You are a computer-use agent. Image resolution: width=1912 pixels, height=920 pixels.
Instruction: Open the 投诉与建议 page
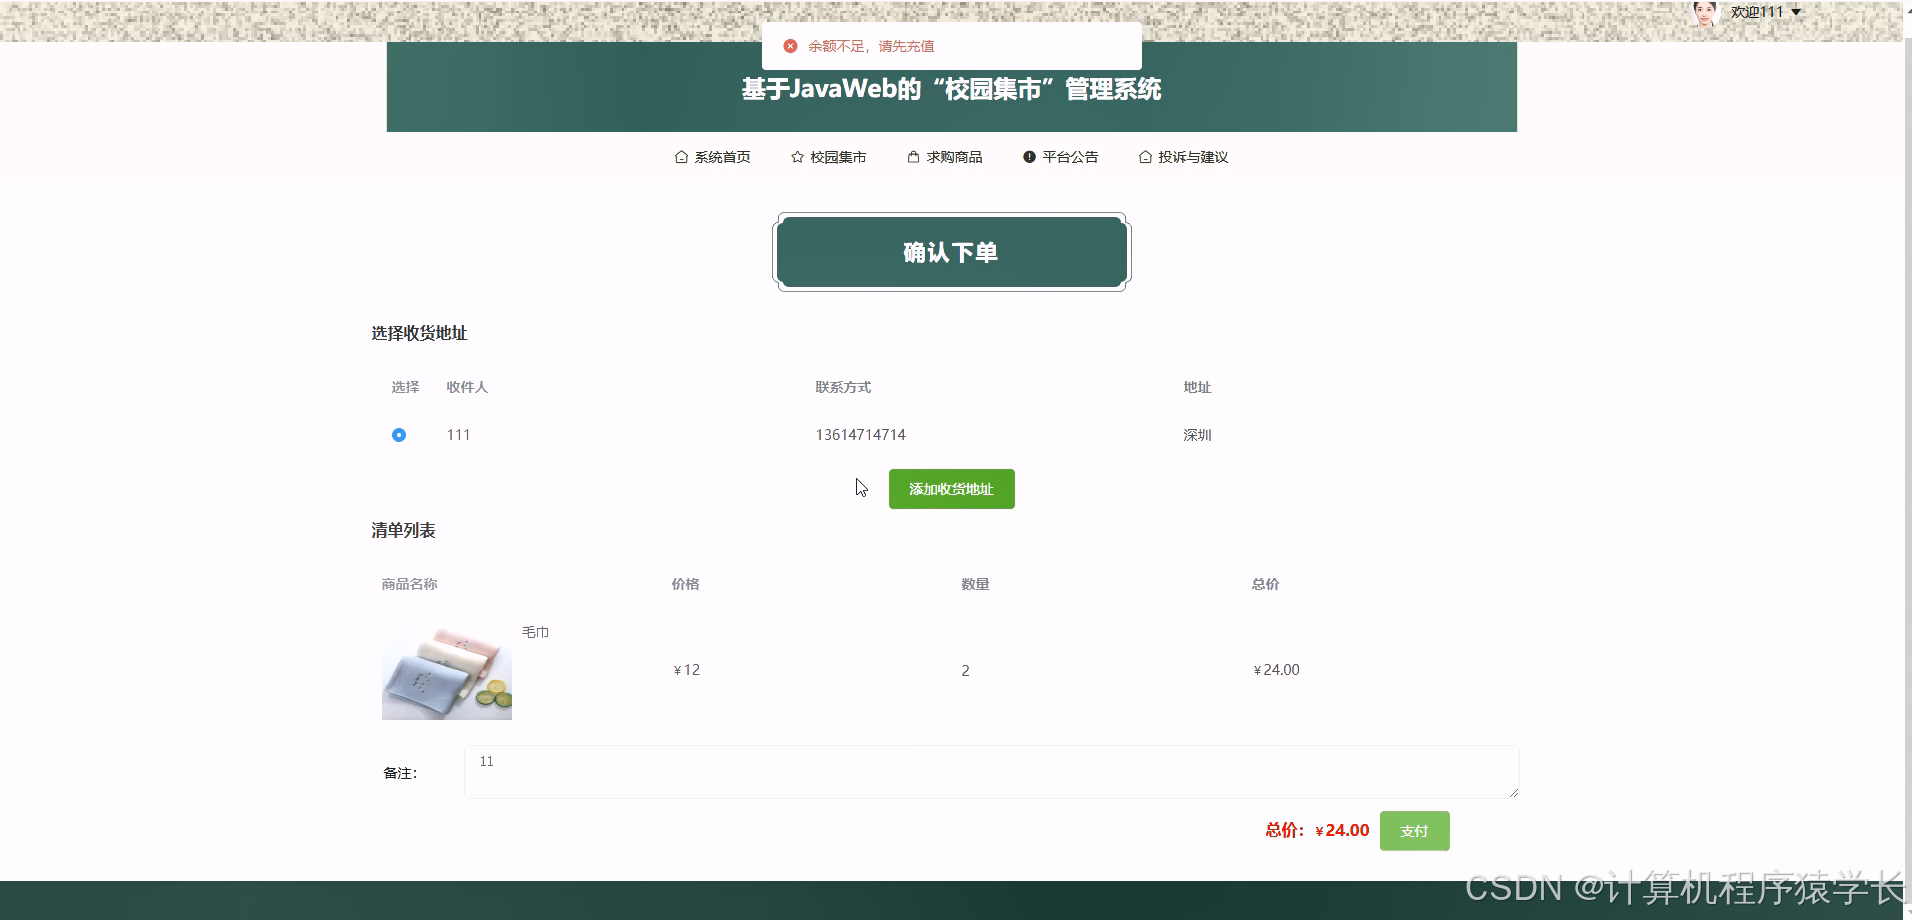[1193, 156]
